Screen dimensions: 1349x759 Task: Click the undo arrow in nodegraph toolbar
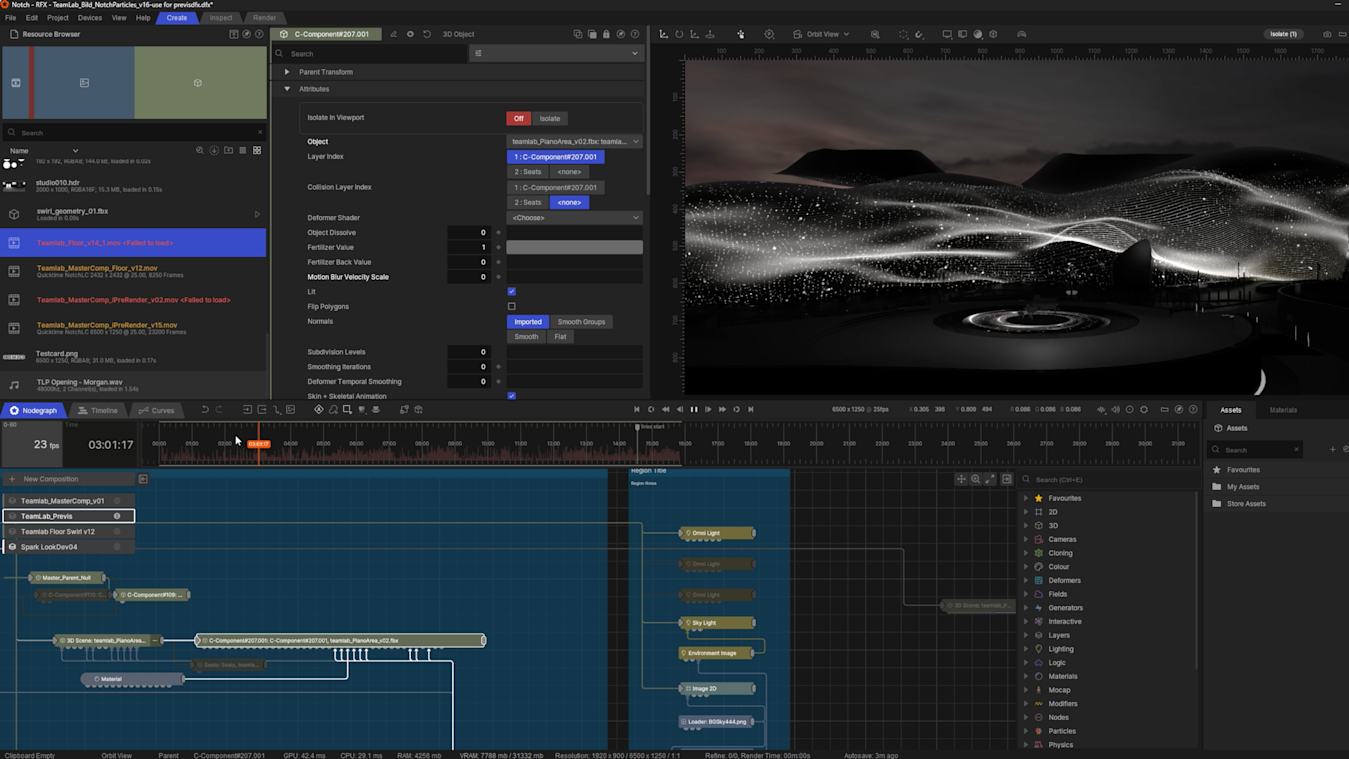tap(205, 410)
